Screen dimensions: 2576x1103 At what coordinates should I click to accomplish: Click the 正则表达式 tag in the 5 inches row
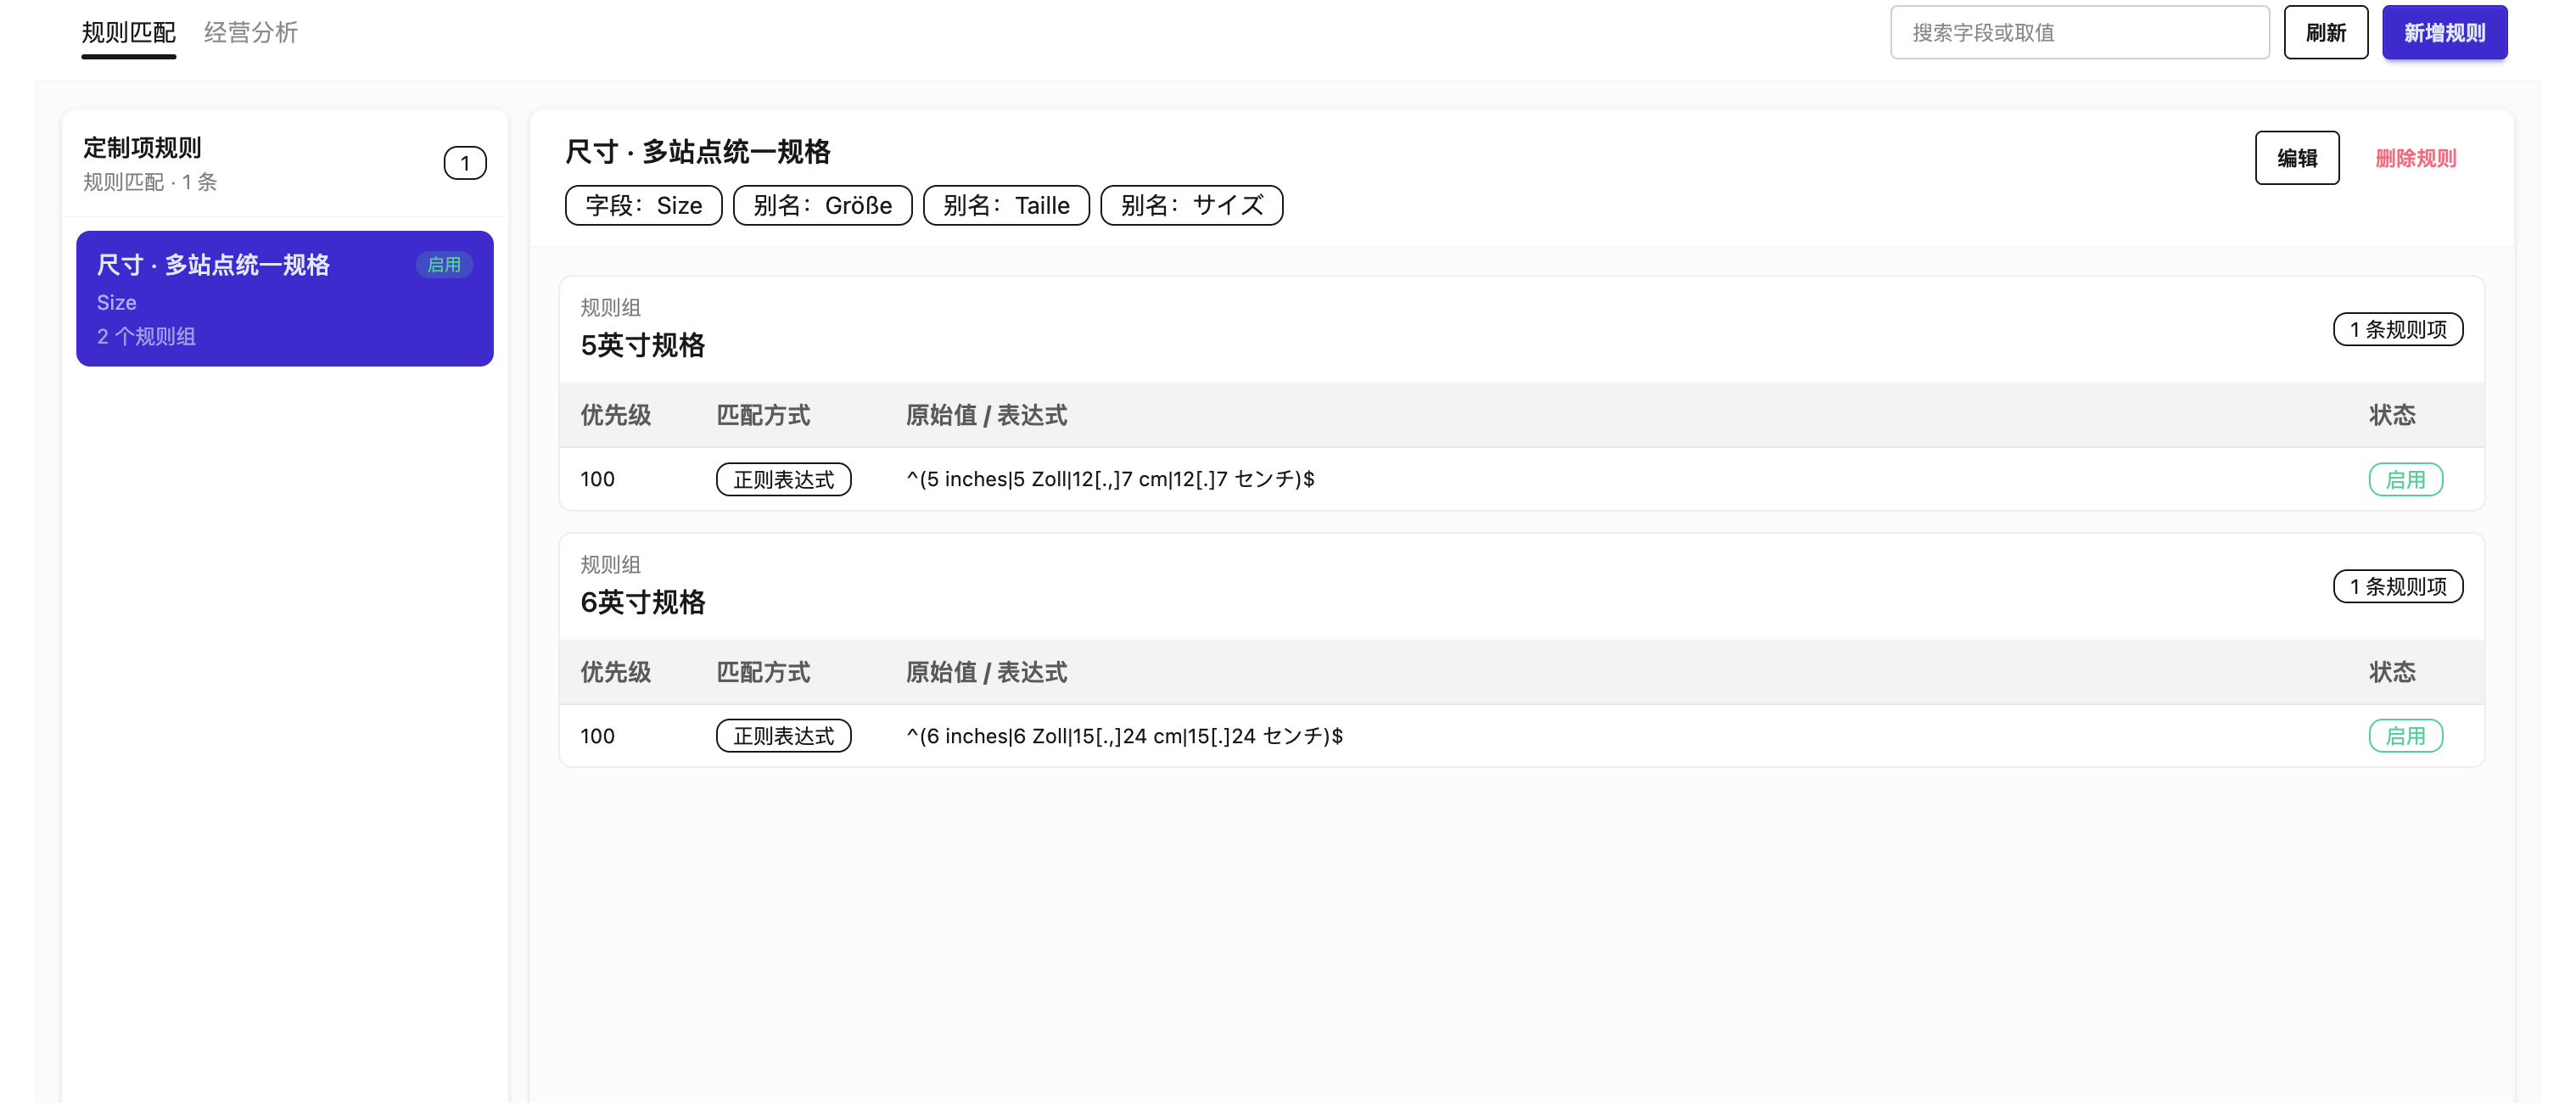click(x=783, y=480)
